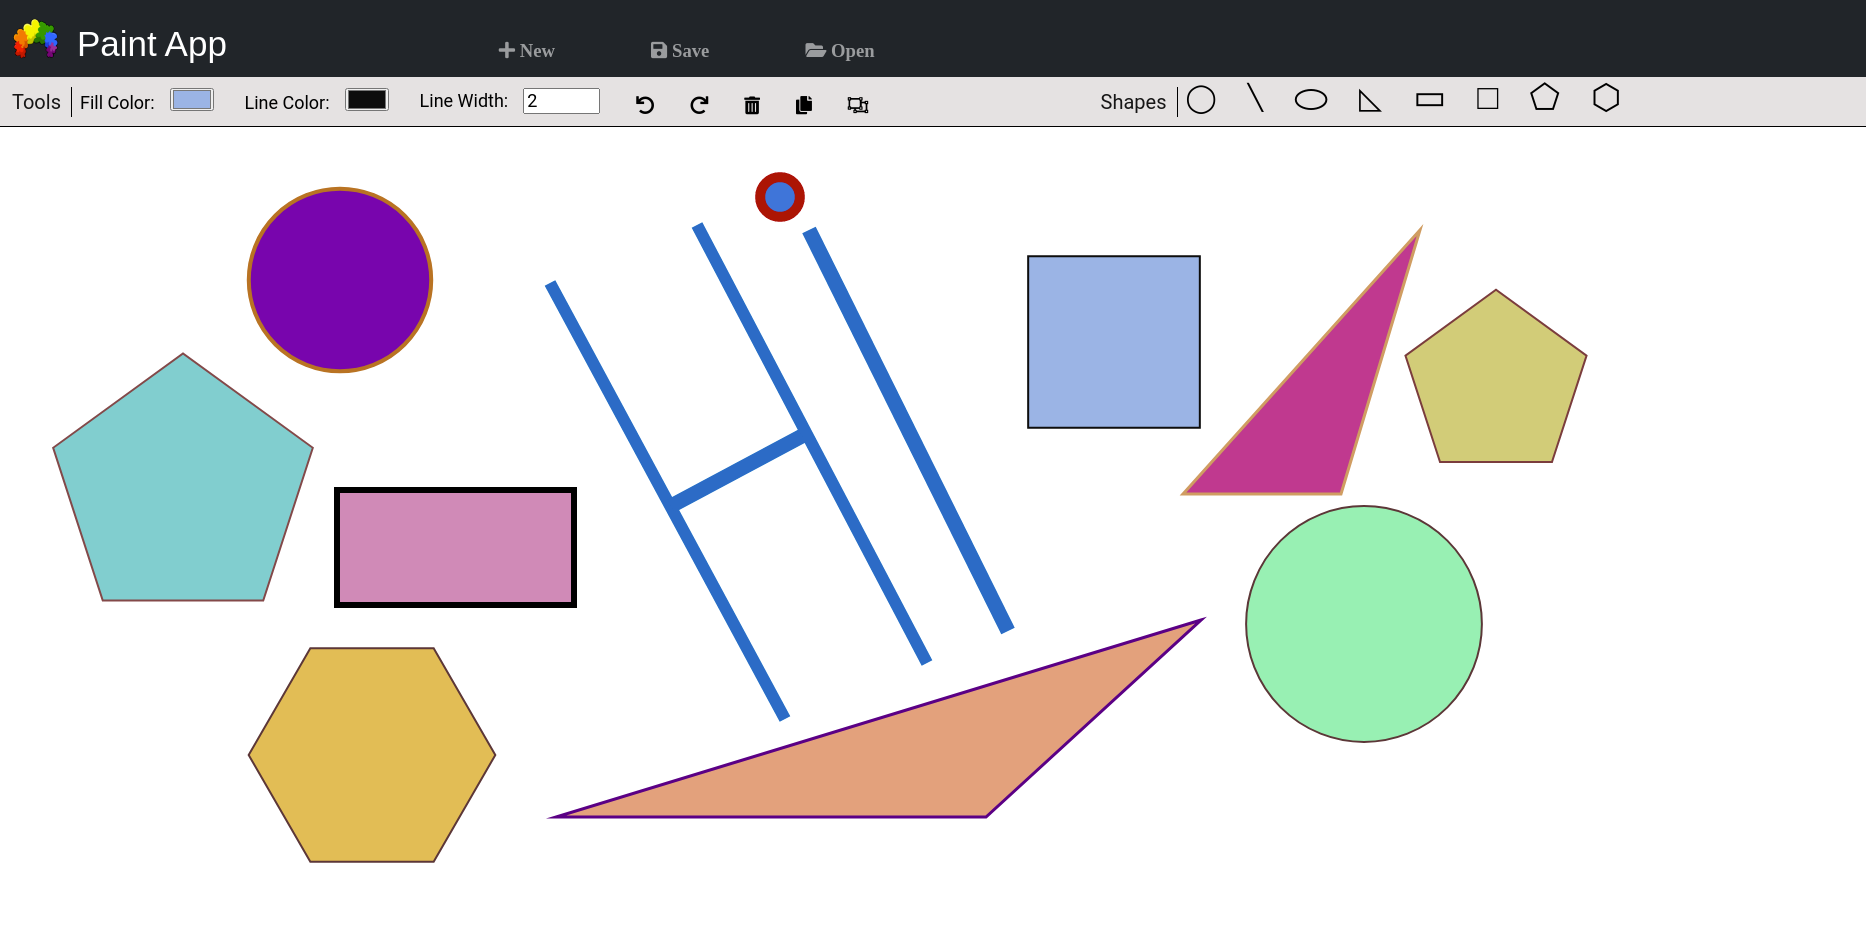
Task: Select the Line shape tool
Action: (x=1255, y=98)
